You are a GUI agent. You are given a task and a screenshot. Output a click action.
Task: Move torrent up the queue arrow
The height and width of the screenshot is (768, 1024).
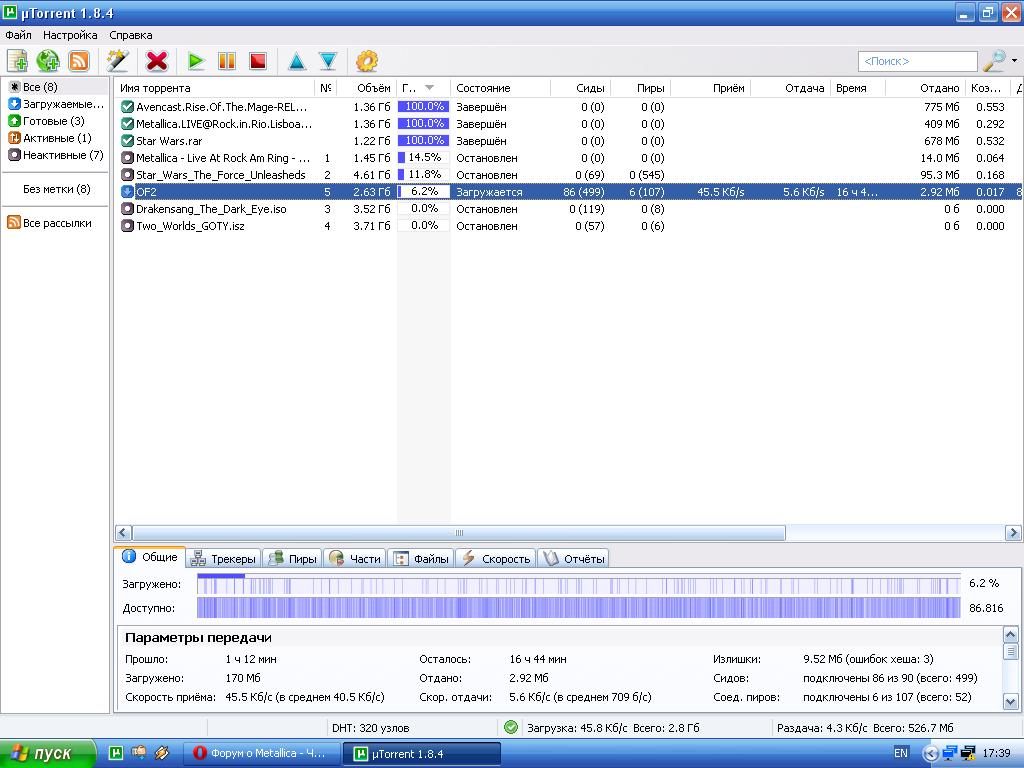point(297,61)
